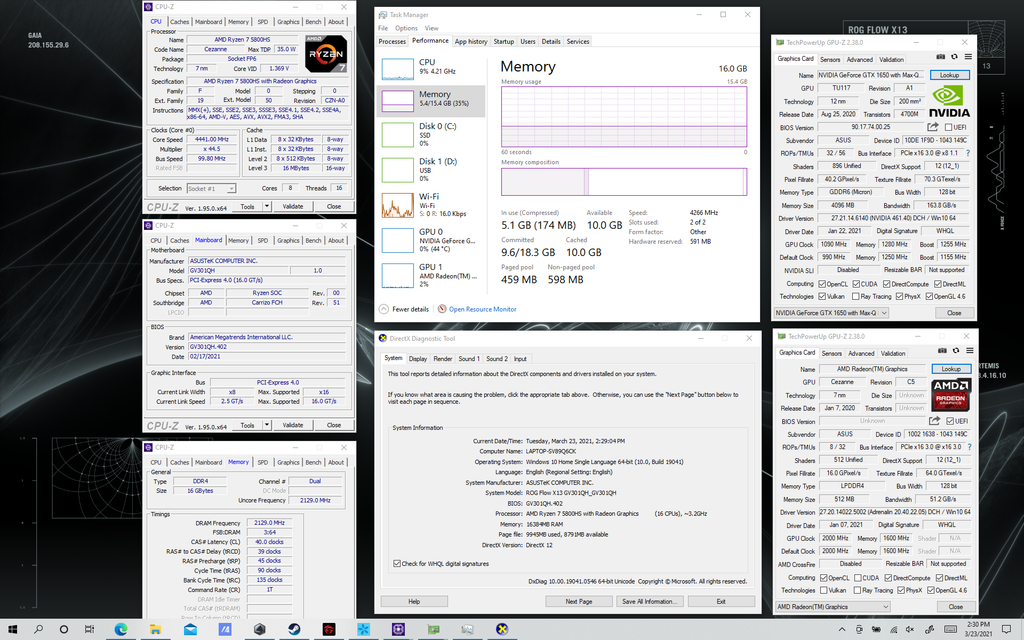
Task: Toggle CUDA checkbox in NVIDIA GPU-Z window
Action: coord(856,284)
